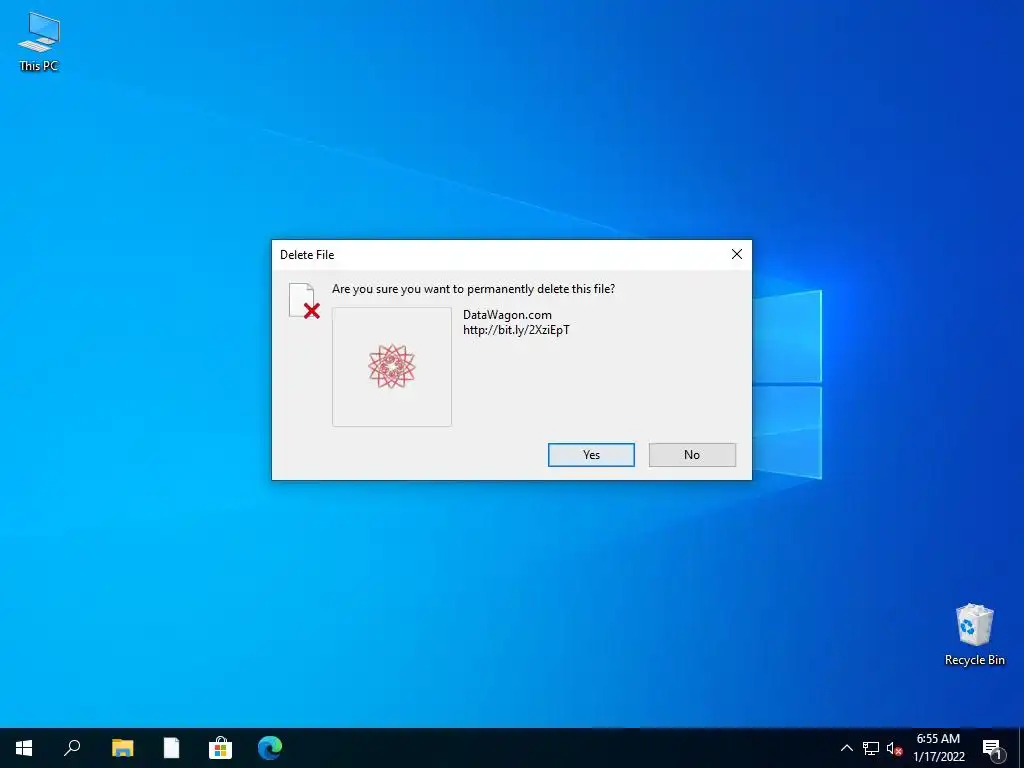The width and height of the screenshot is (1024, 768).
Task: Open the notification center icon
Action: point(992,749)
